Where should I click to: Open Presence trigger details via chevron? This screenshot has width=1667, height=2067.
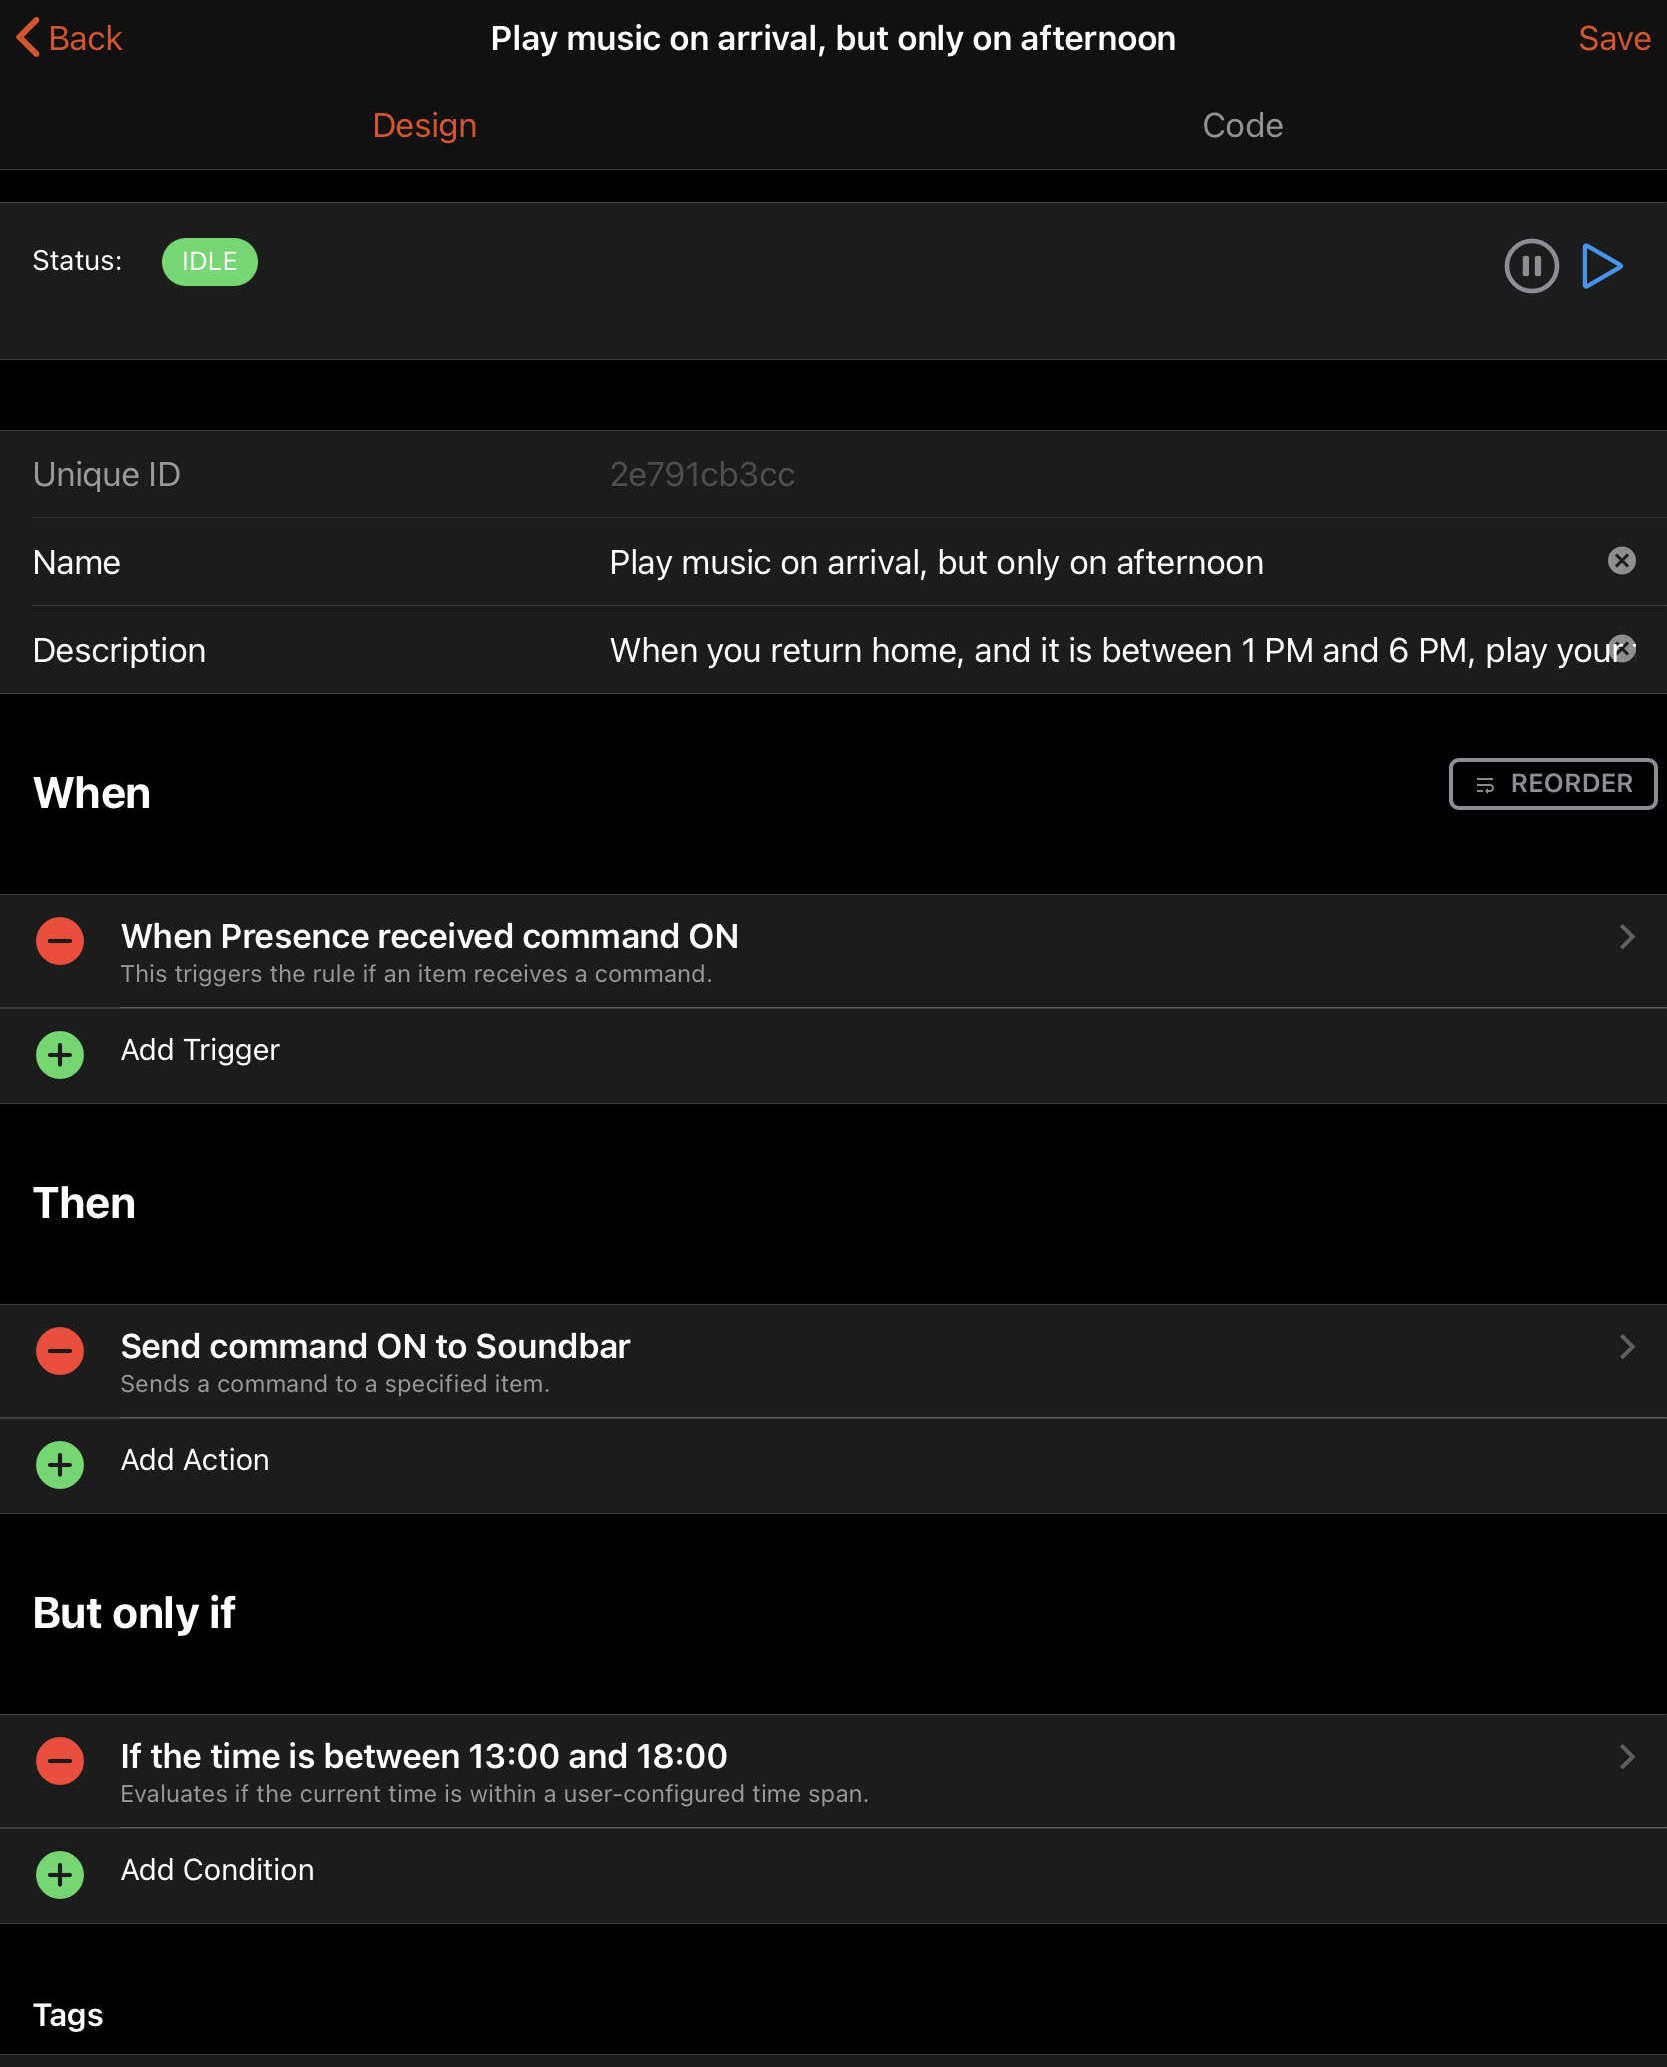pos(1626,937)
